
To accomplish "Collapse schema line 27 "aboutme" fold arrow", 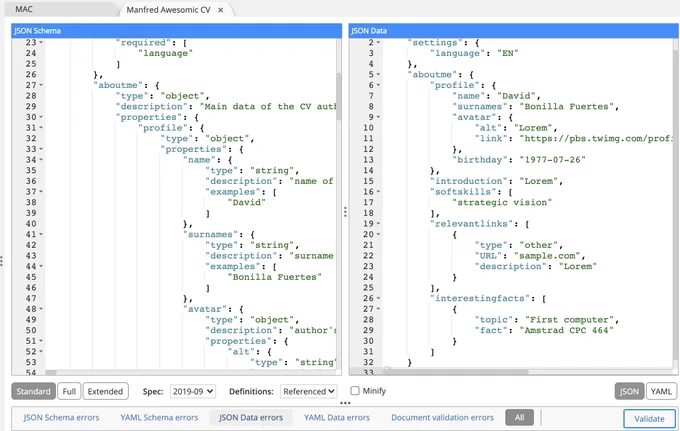I will [41, 85].
